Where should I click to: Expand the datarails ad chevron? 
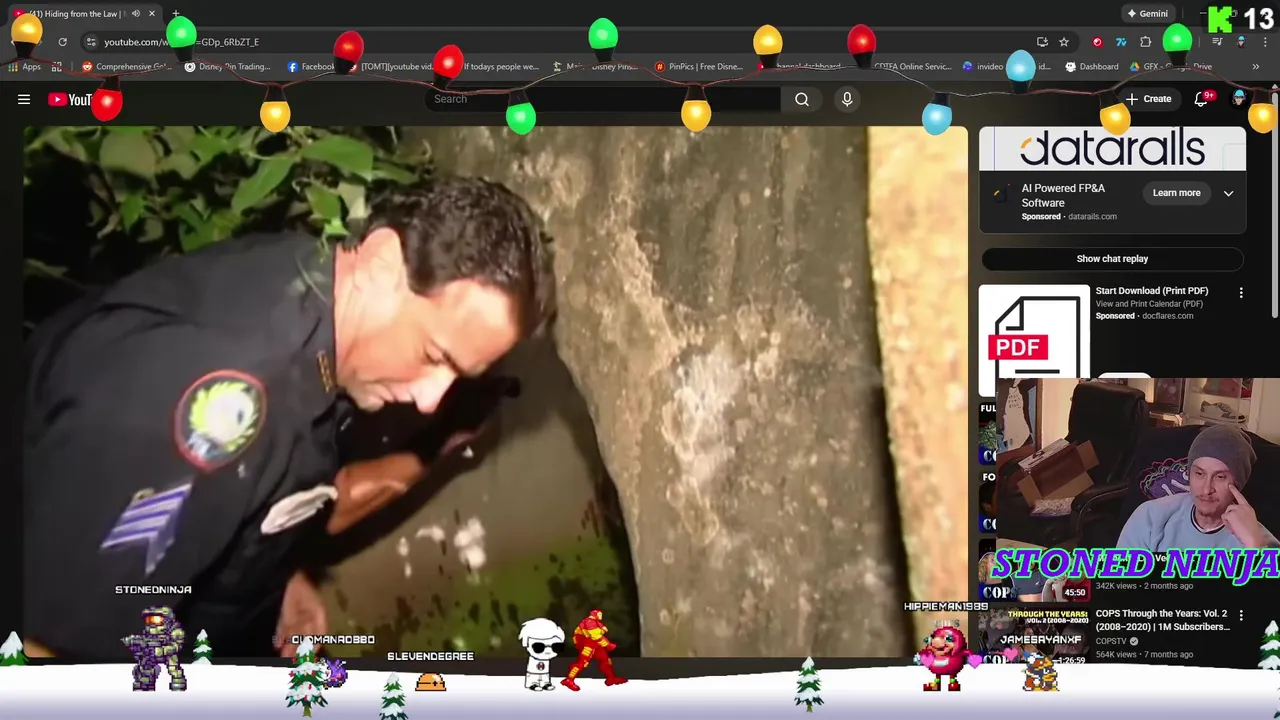1228,193
